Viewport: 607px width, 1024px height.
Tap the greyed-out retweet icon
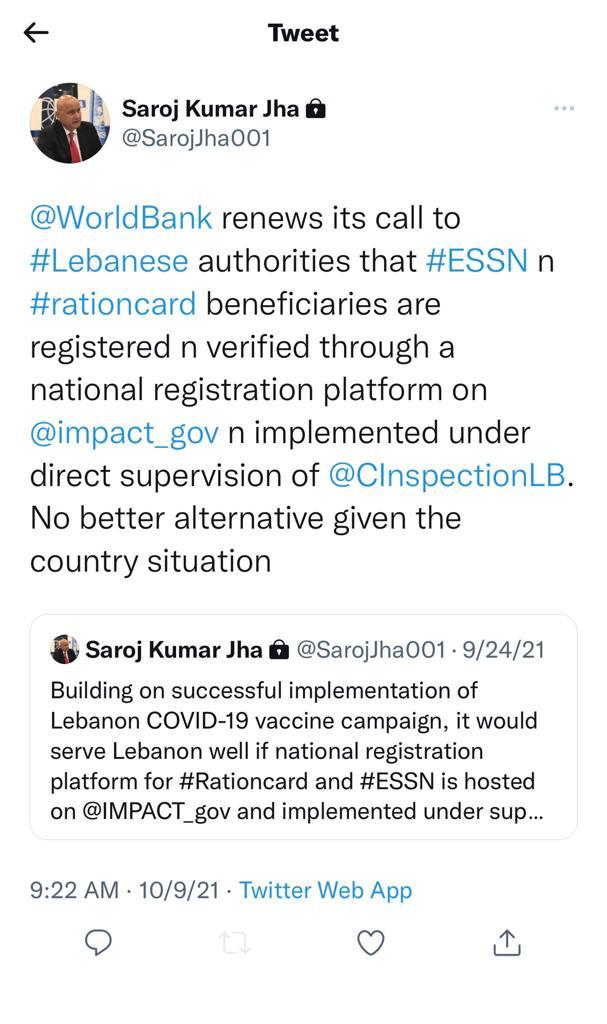pyautogui.click(x=234, y=943)
